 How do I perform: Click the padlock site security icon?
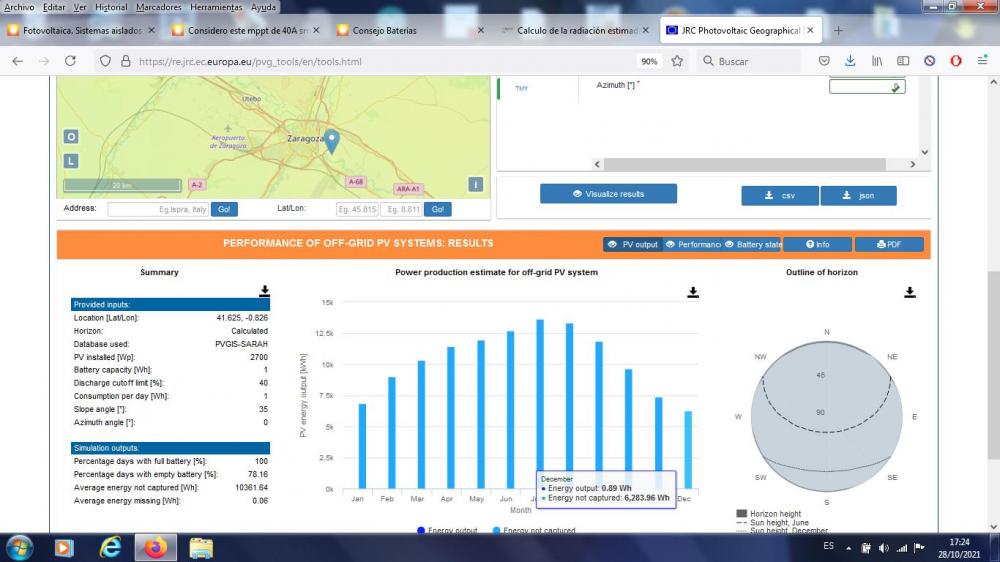pos(126,61)
